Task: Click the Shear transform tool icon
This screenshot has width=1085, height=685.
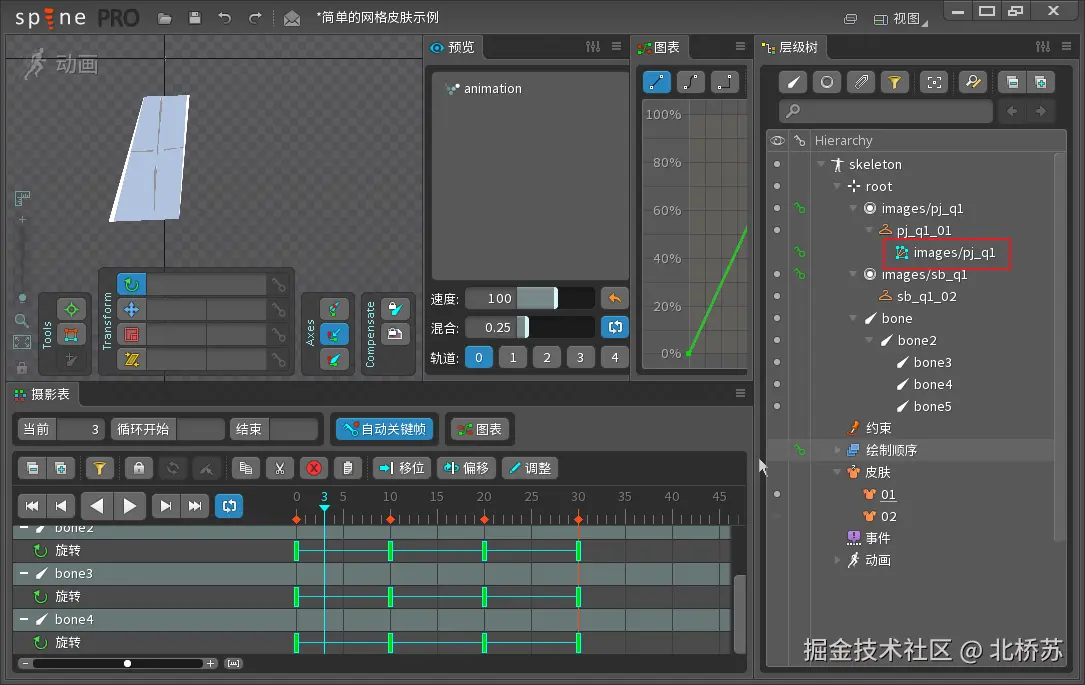Action: point(131,359)
